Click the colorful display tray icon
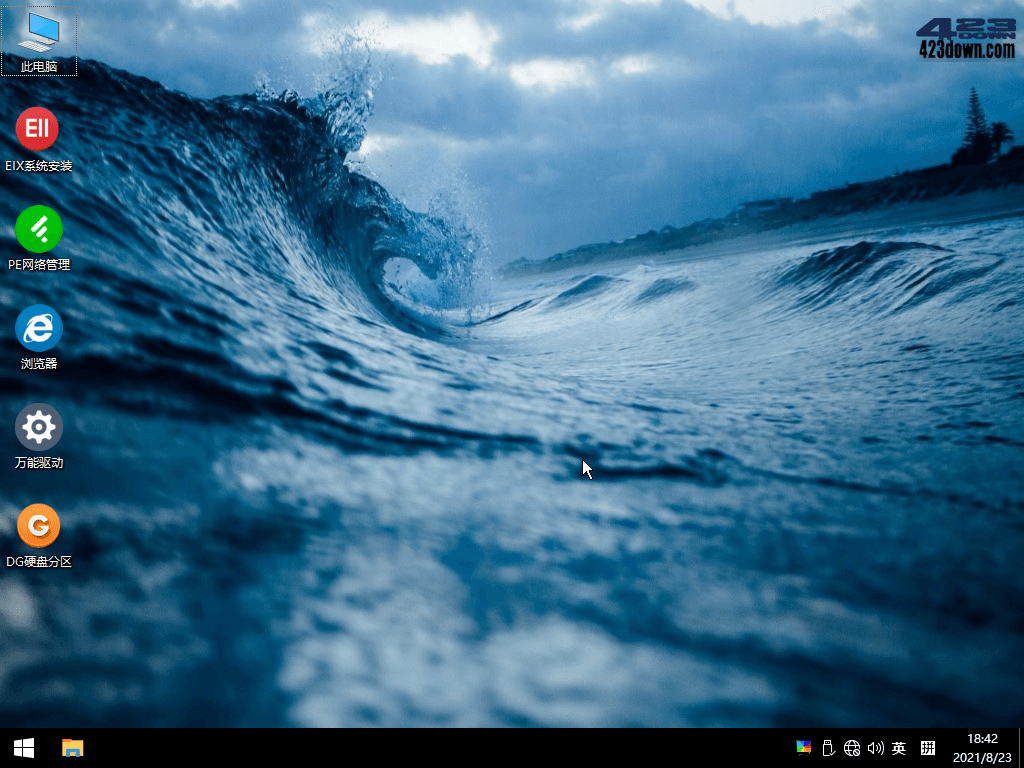This screenshot has width=1024, height=768. pos(803,747)
